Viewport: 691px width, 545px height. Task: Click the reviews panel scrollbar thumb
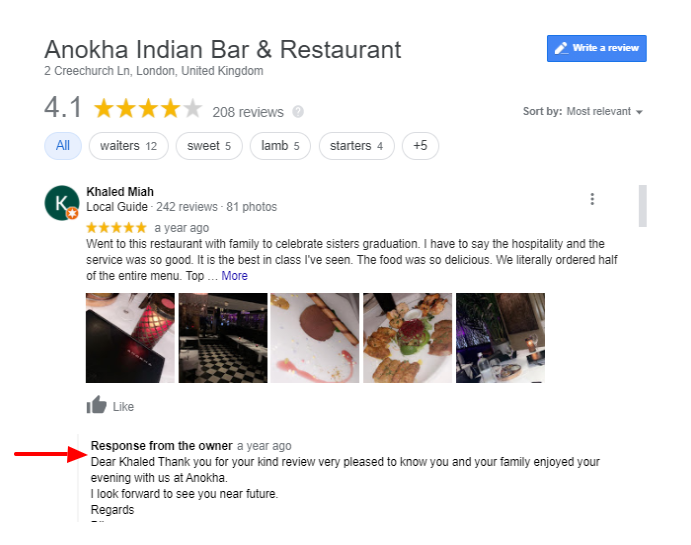click(x=643, y=206)
